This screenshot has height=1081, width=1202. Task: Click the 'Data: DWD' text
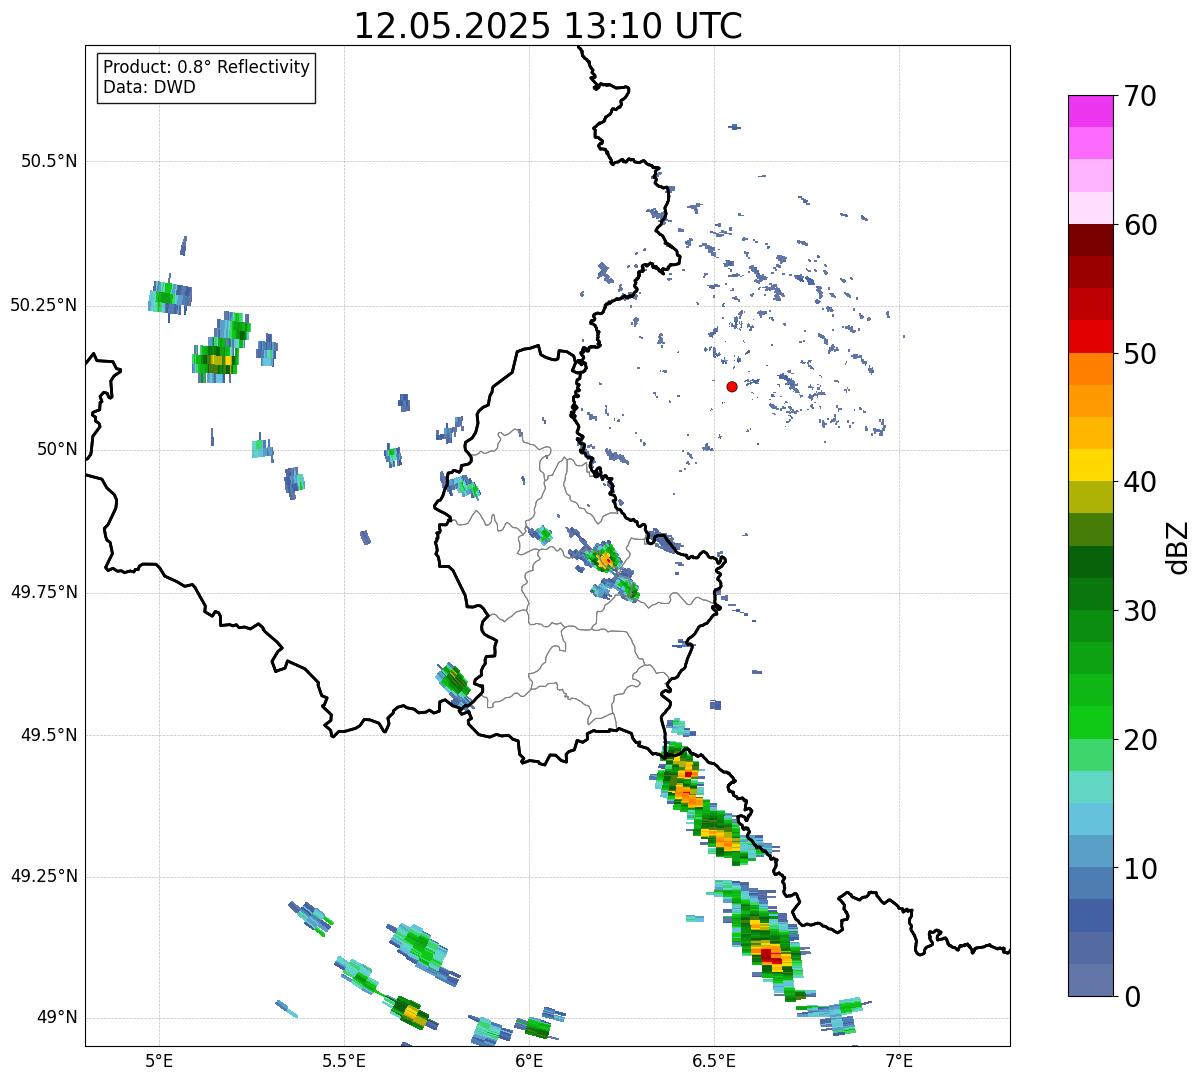149,87
